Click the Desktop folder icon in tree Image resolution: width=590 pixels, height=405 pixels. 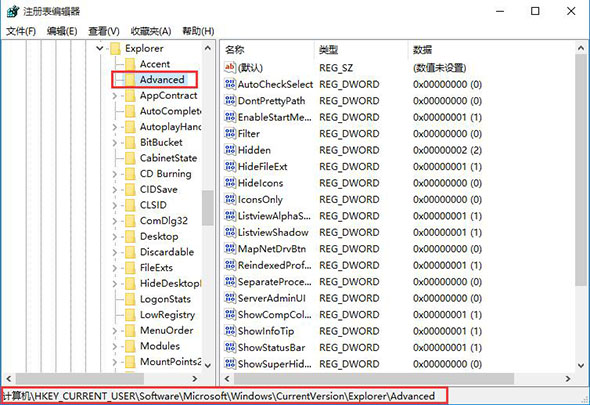(130, 236)
